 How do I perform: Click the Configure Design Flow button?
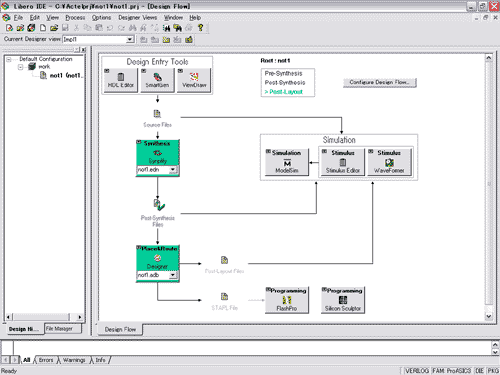pos(380,82)
